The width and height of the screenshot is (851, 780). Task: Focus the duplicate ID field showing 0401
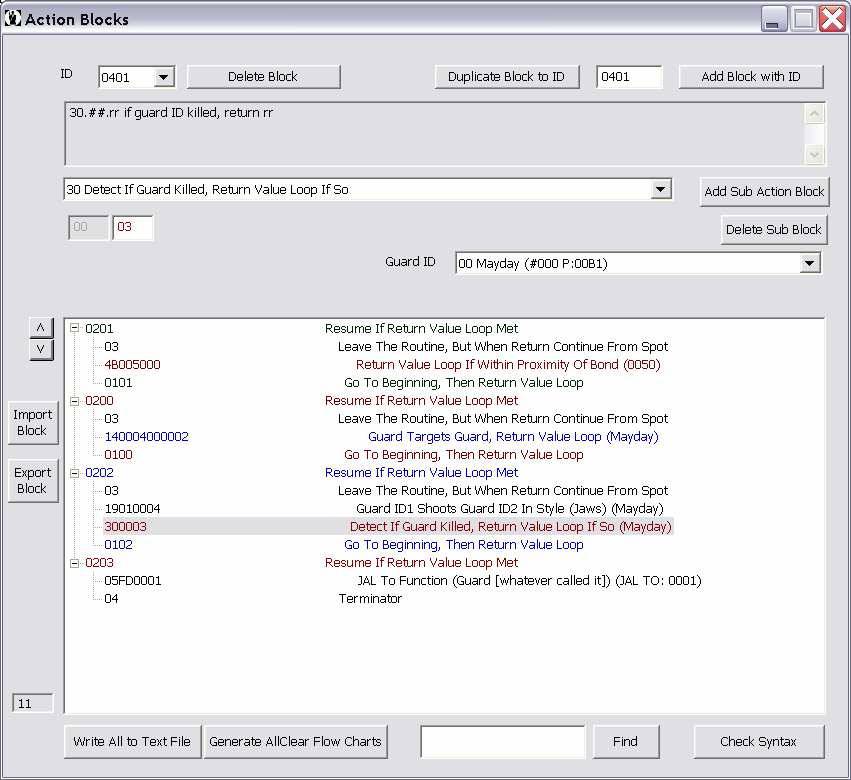tap(628, 77)
